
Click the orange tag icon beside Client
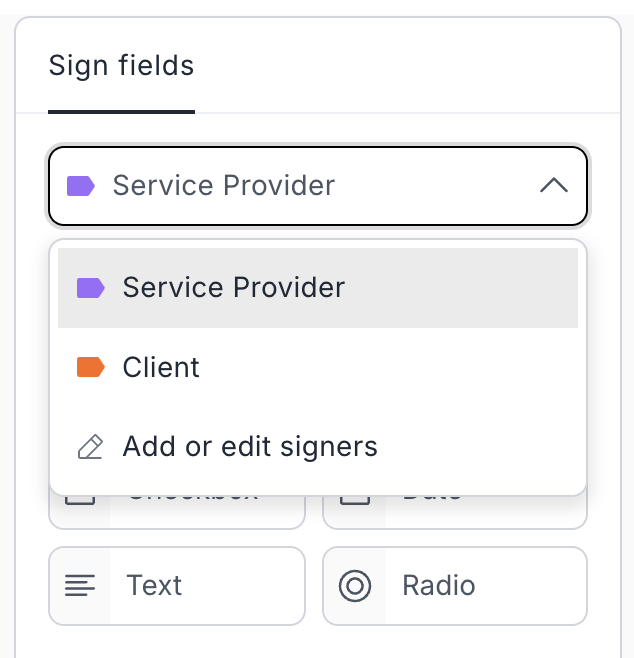(x=90, y=368)
